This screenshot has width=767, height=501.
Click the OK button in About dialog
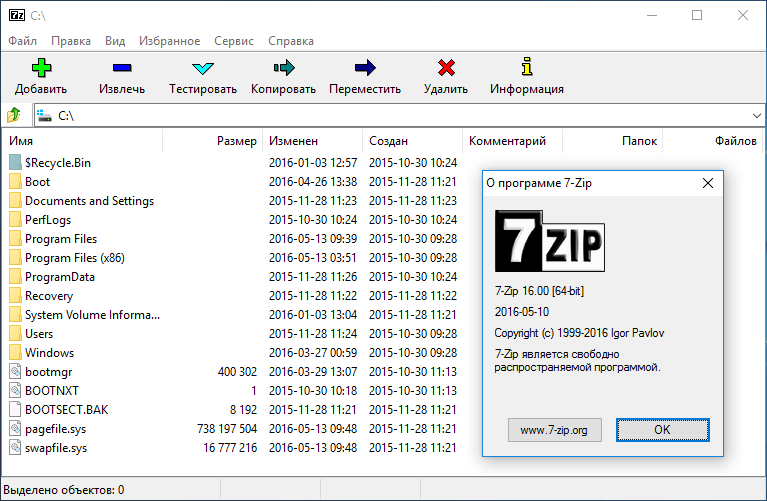[662, 430]
